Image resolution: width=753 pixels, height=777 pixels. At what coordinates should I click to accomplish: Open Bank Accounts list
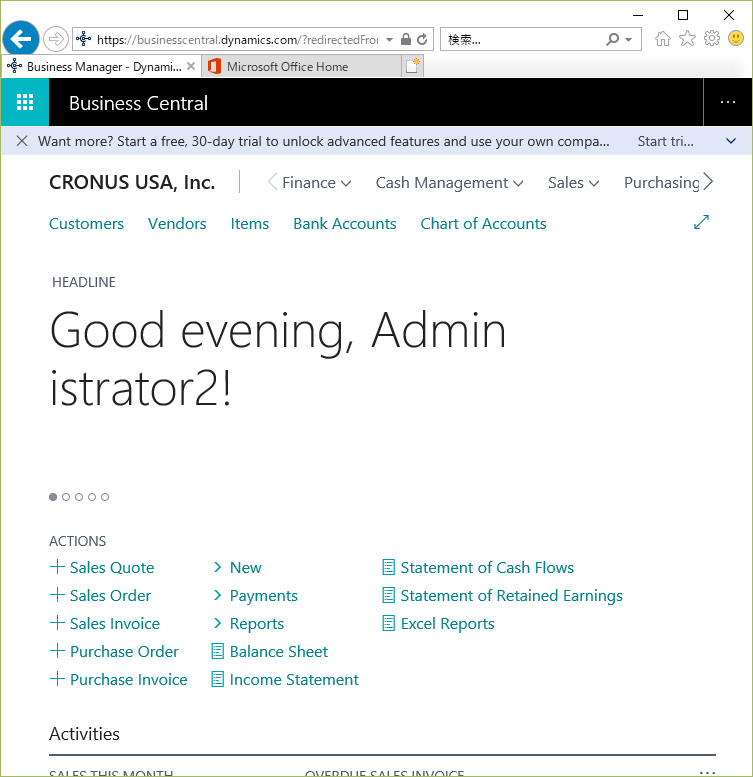click(x=345, y=223)
